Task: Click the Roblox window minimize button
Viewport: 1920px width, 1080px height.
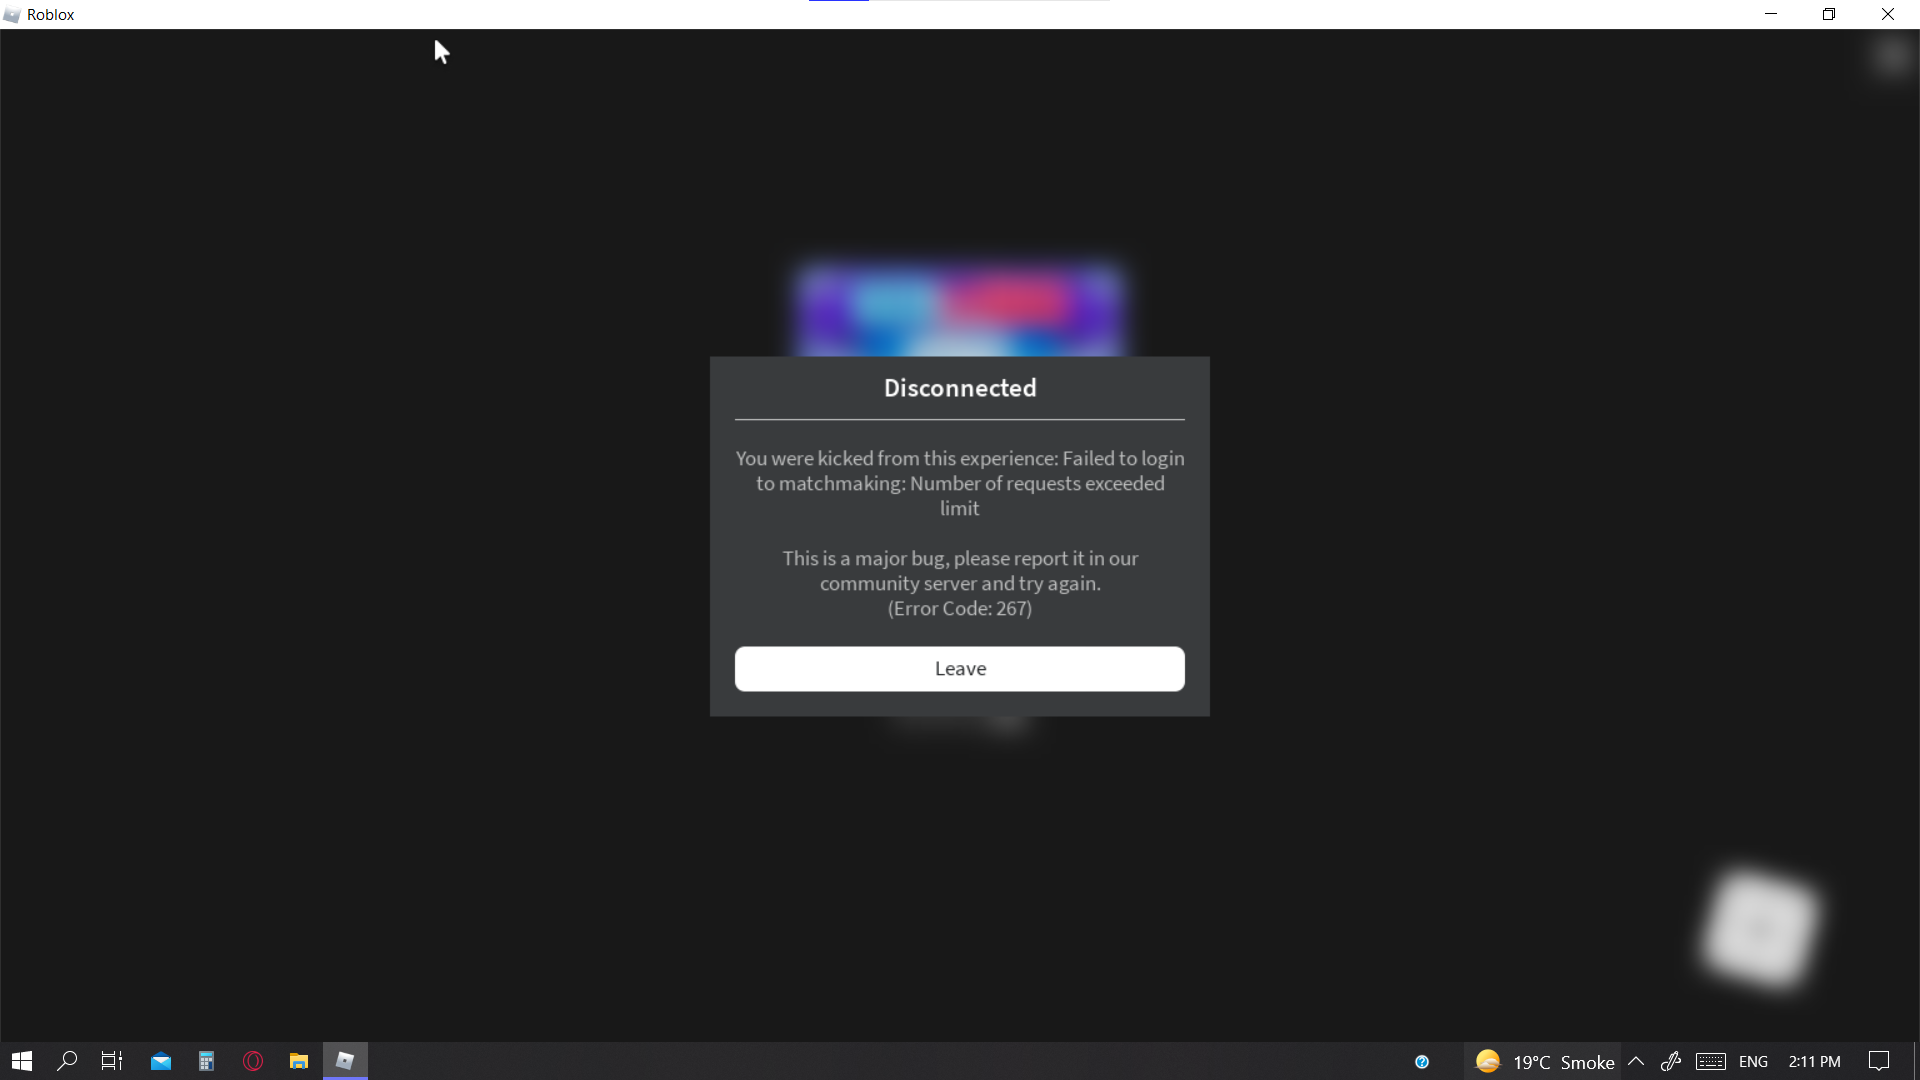Action: click(x=1771, y=15)
